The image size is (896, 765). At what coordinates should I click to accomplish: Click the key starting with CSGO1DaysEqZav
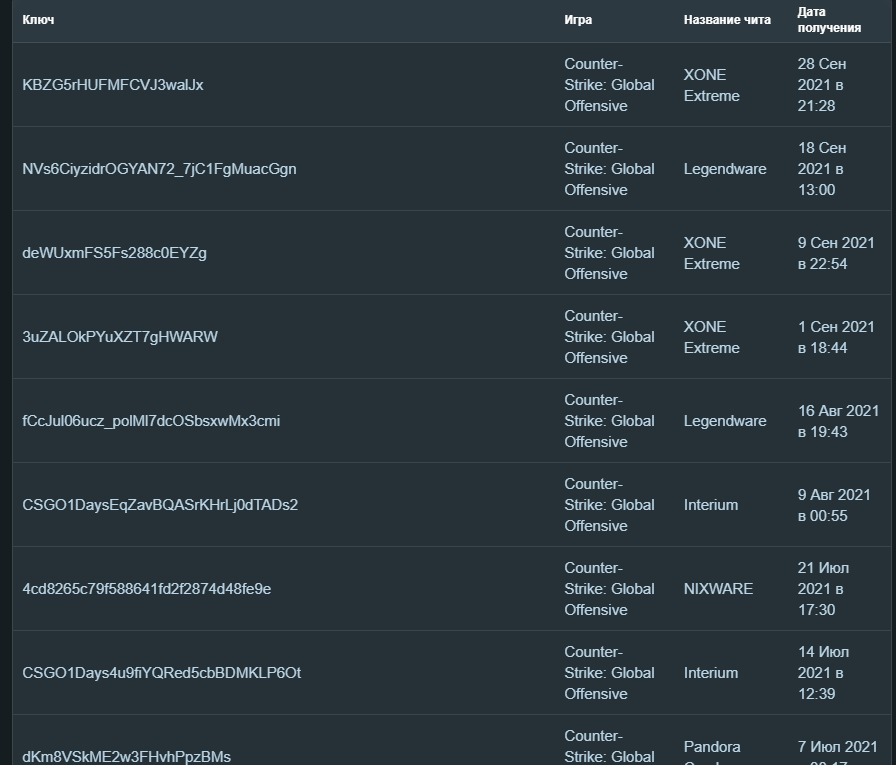(160, 505)
